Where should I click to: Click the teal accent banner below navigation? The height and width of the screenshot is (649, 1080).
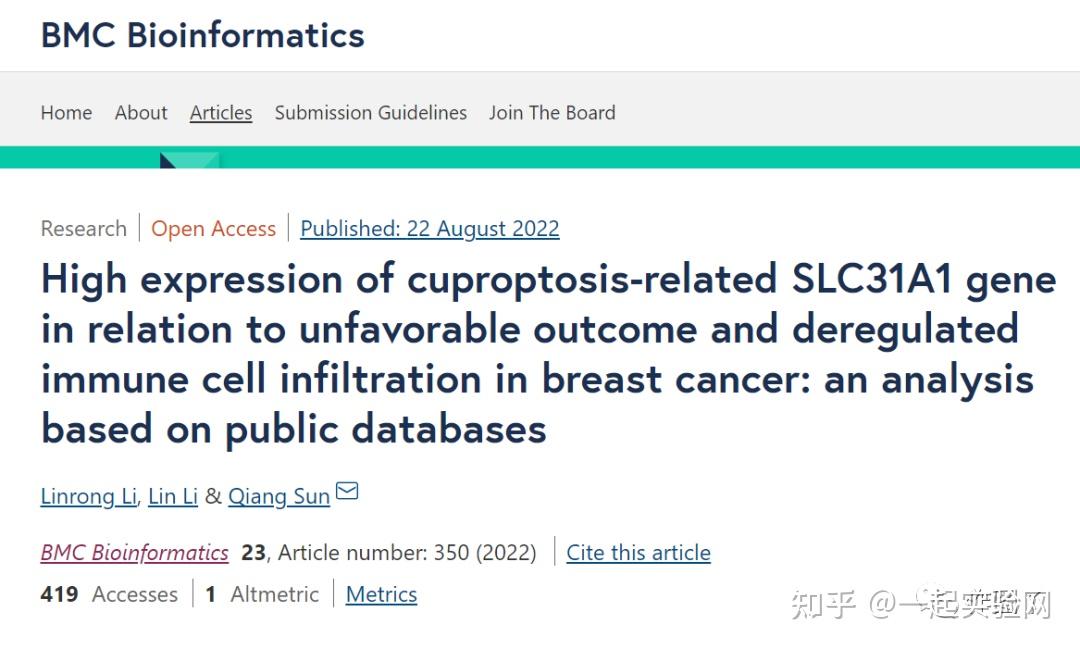pyautogui.click(x=540, y=155)
